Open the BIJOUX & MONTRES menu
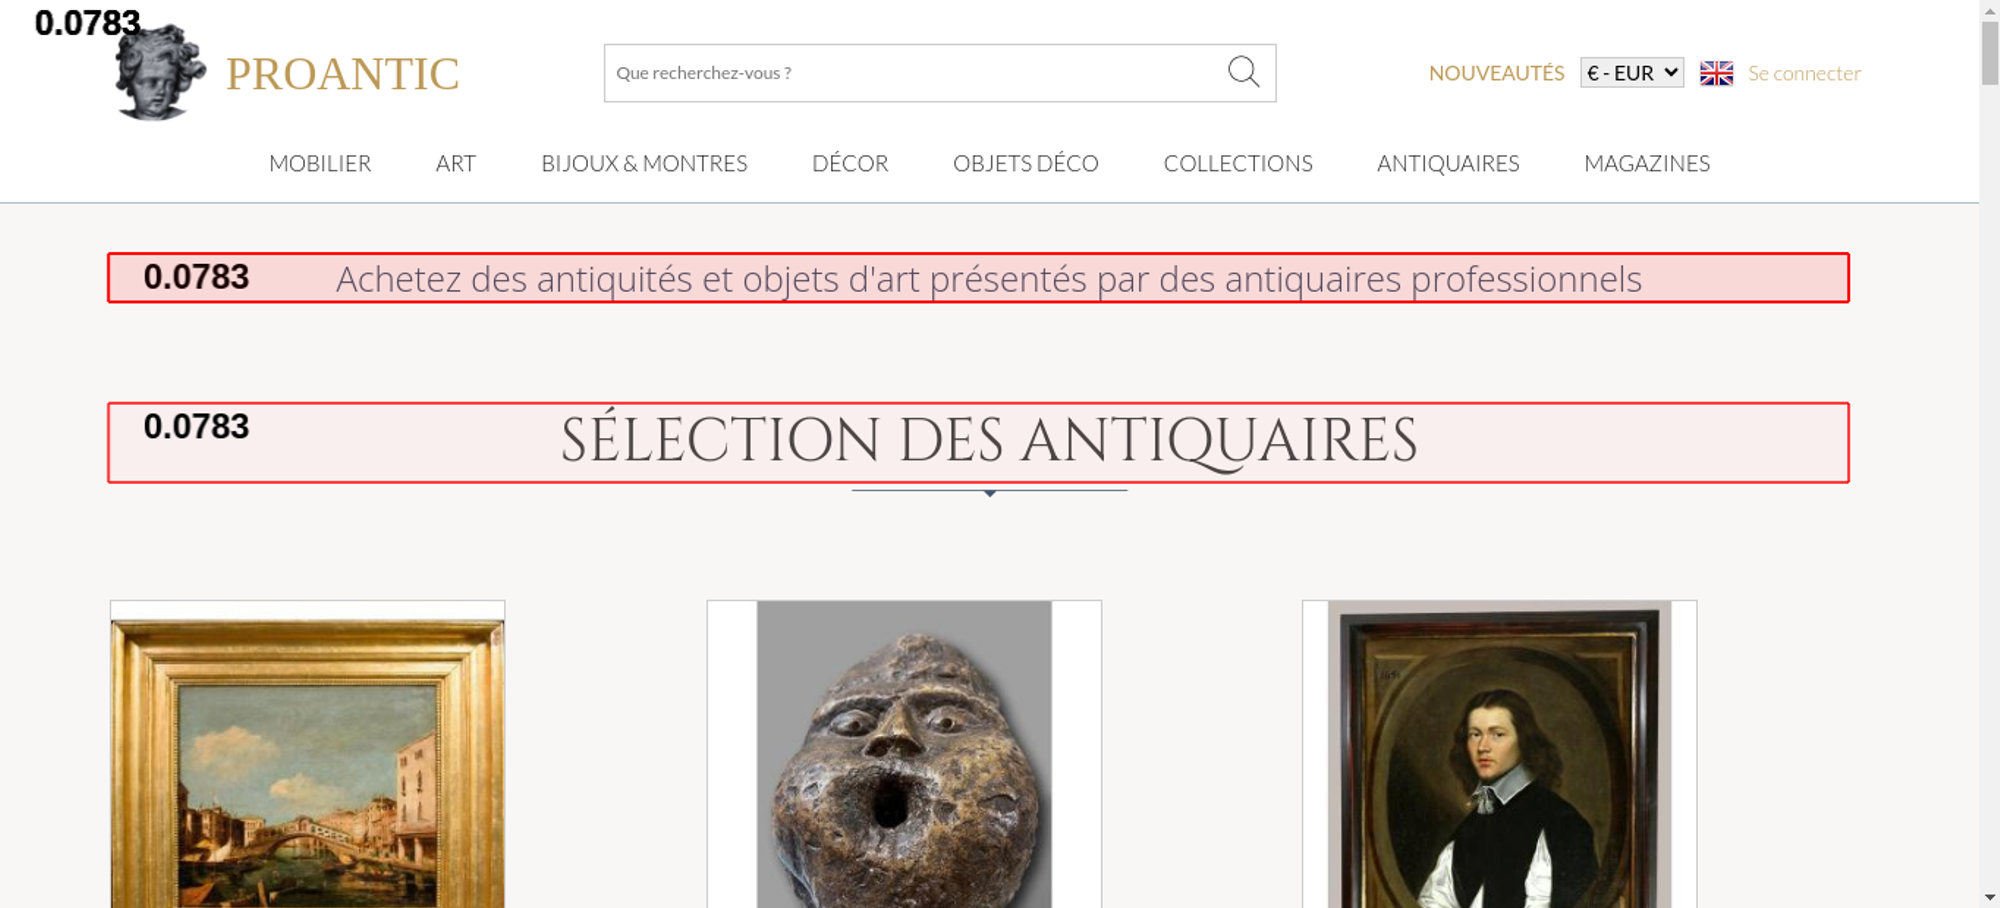This screenshot has width=2000, height=908. coord(644,163)
